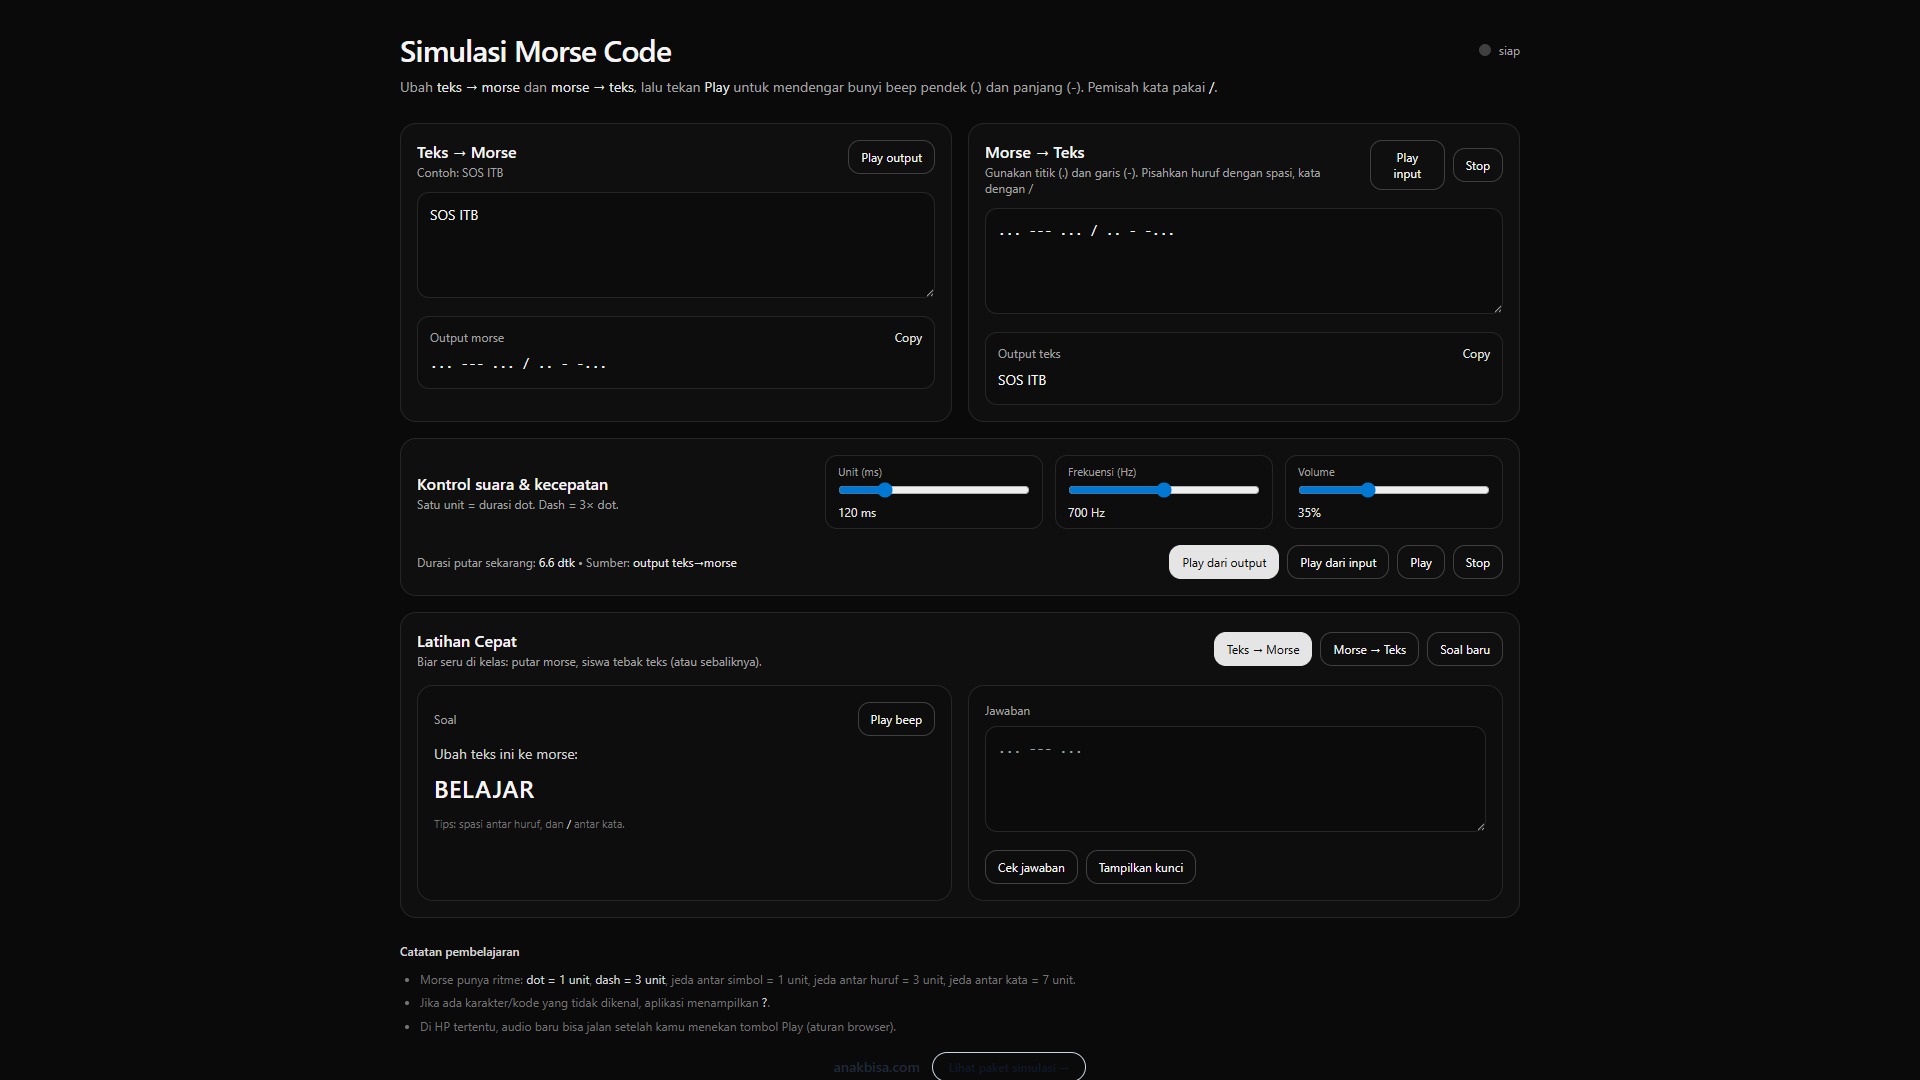The image size is (1920, 1080).
Task: Click the siap status indicator dot
Action: point(1485,50)
